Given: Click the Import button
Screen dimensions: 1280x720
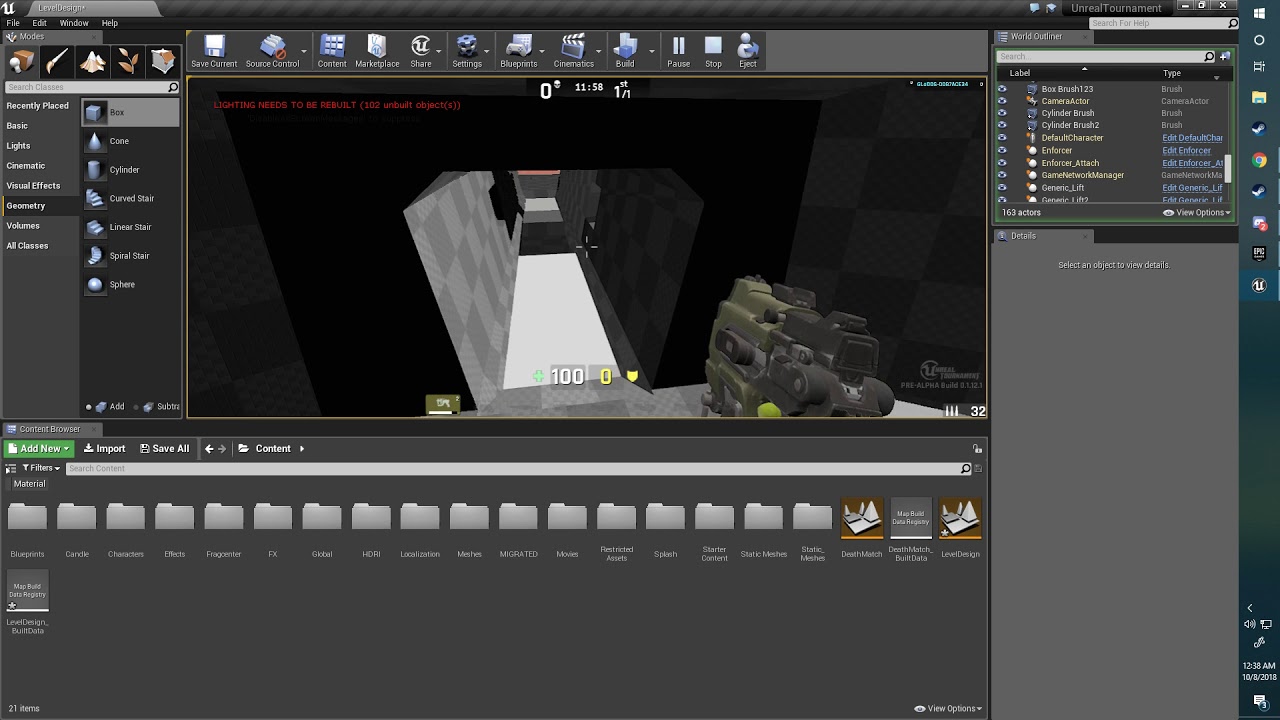Looking at the screenshot, I should [104, 449].
